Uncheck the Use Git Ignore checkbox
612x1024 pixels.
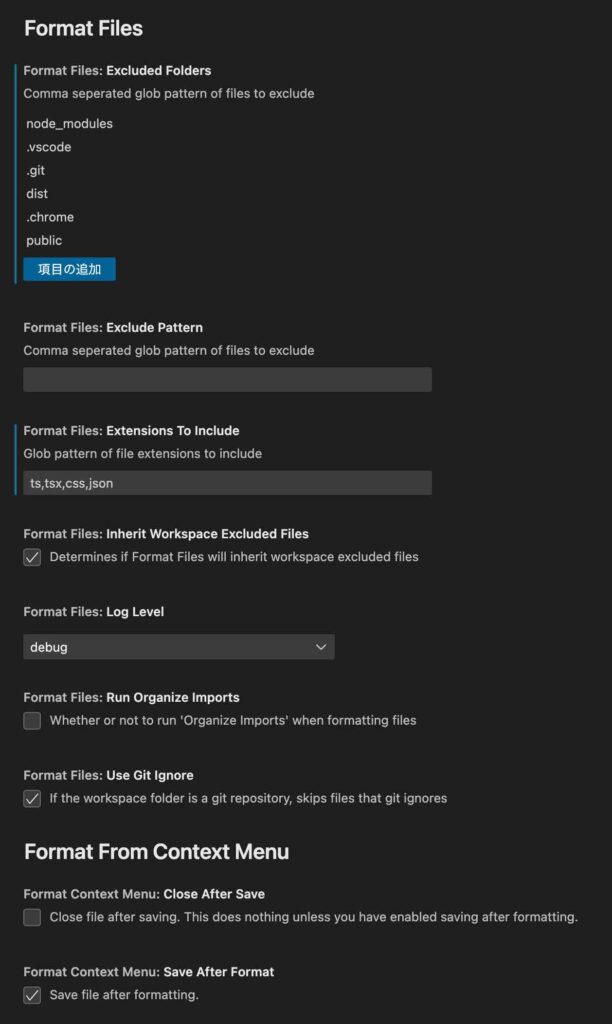click(32, 799)
